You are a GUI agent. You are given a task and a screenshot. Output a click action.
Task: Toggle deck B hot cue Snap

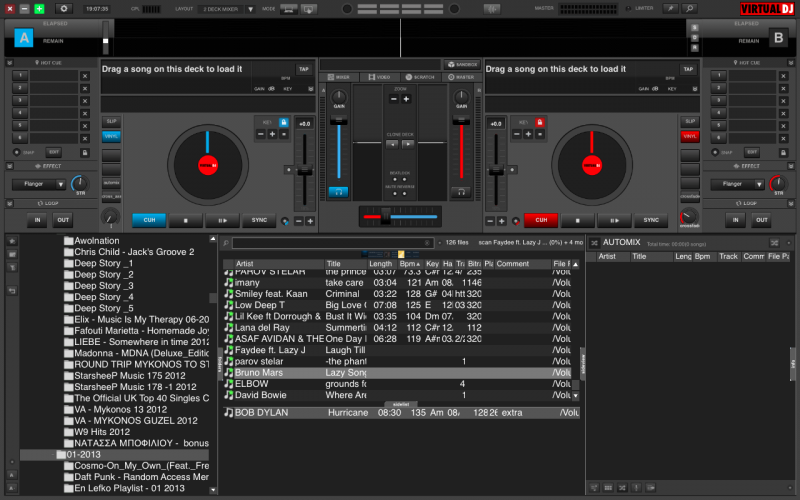click(x=715, y=153)
